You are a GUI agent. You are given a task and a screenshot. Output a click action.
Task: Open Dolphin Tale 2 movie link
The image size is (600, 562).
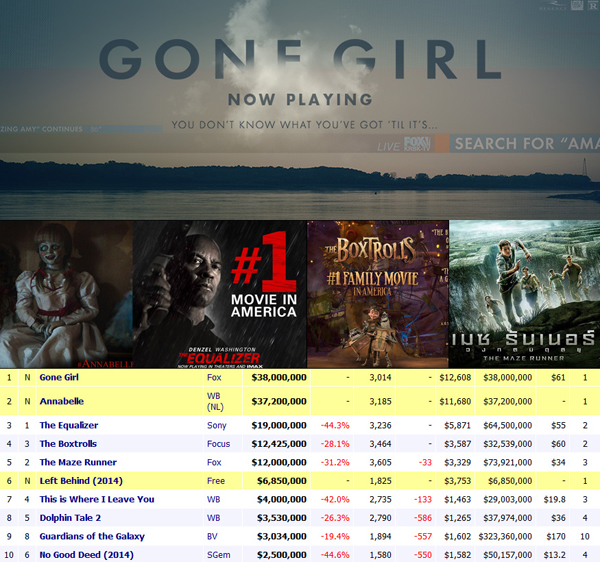(x=70, y=518)
